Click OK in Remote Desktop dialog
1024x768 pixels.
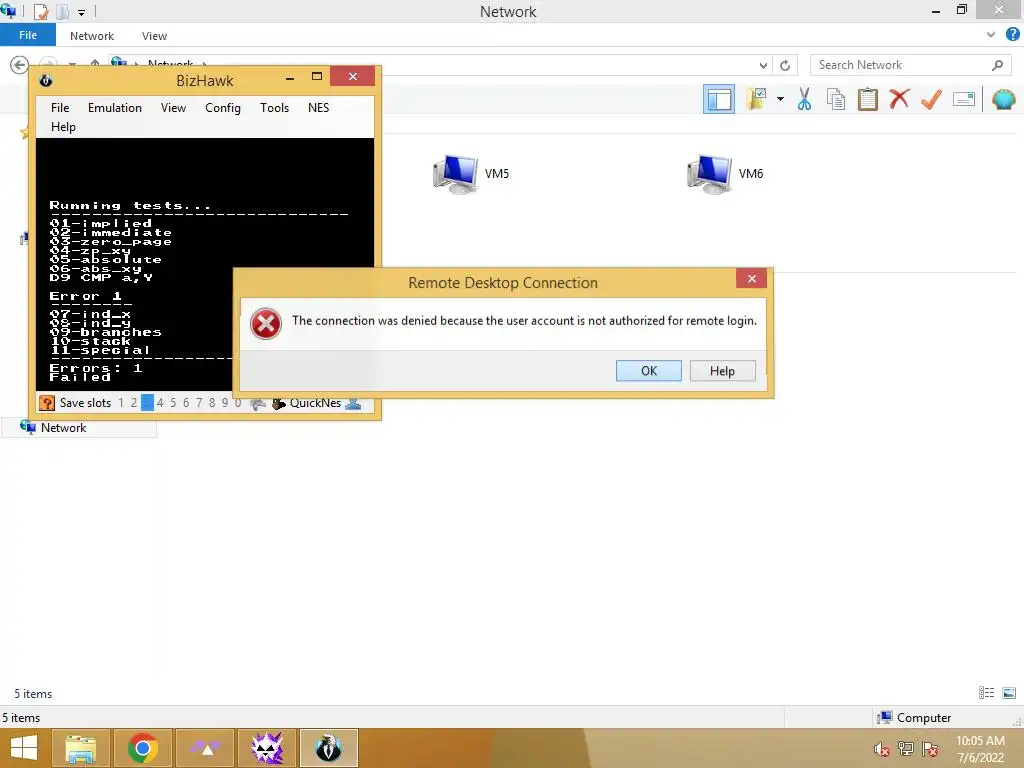pos(648,371)
